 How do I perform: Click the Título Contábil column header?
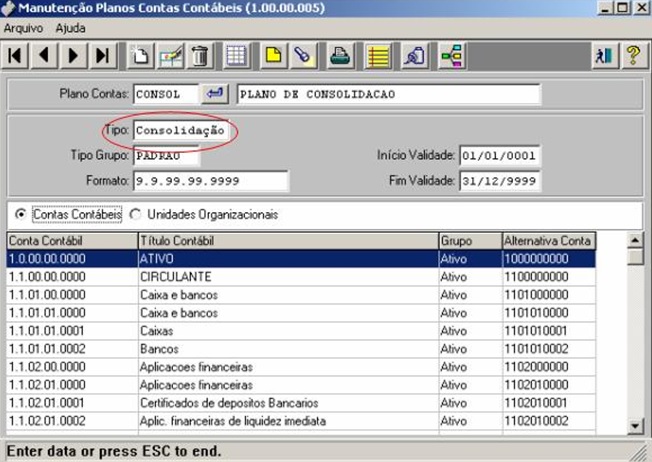tap(288, 241)
